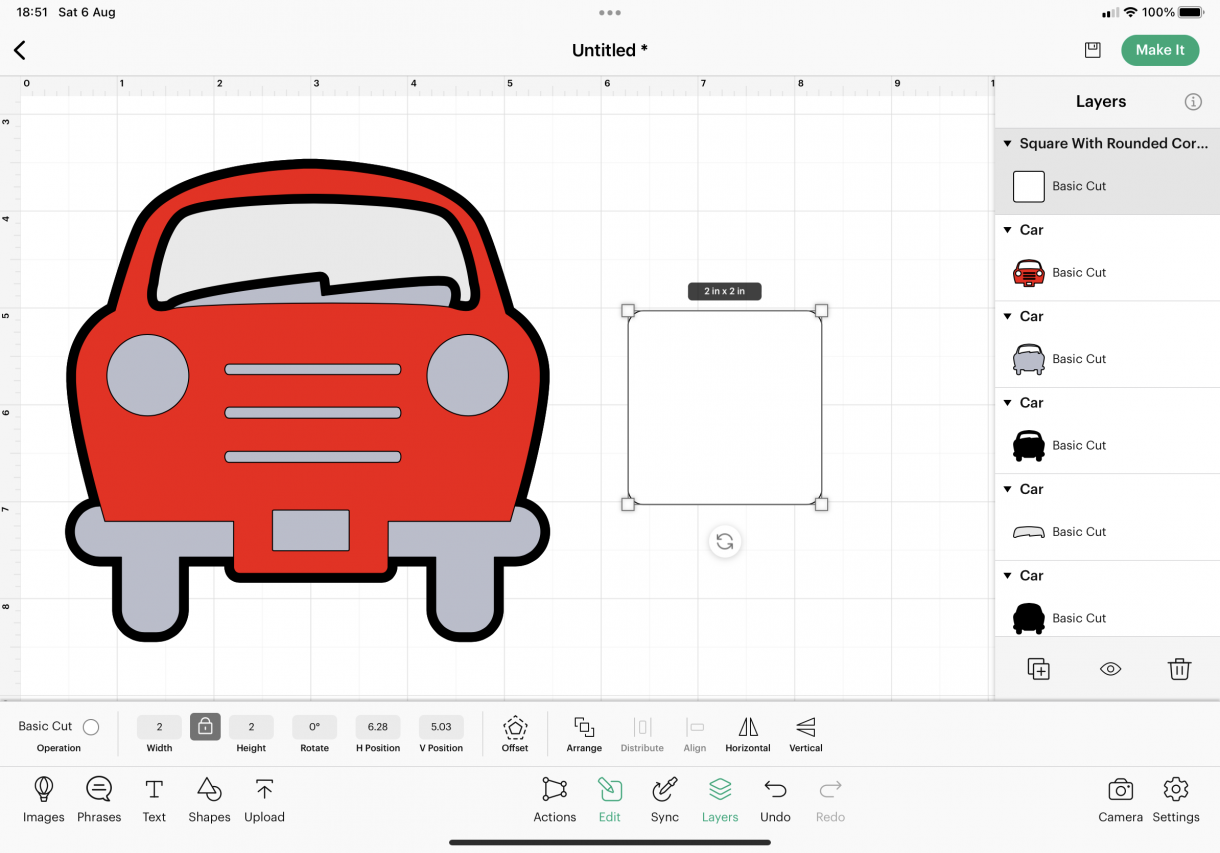Redo the last undone action
Image resolution: width=1220 pixels, height=853 pixels.
tap(830, 800)
